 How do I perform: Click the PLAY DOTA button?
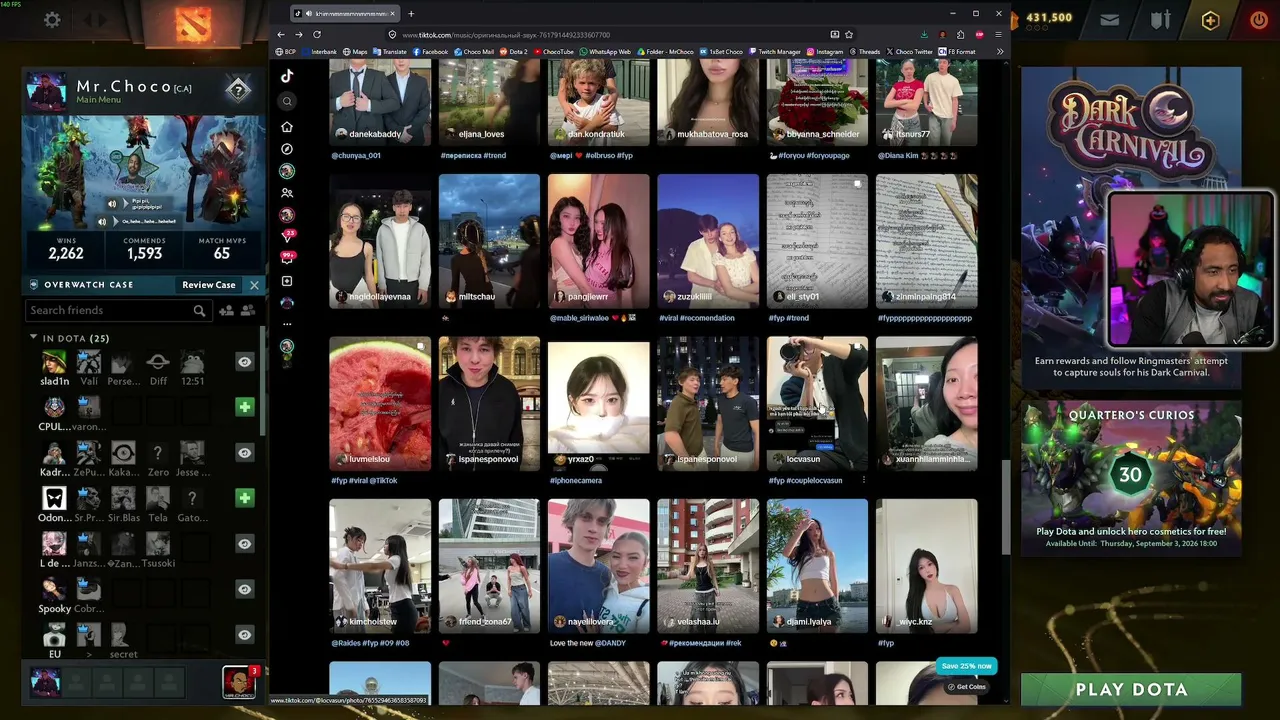[x=1131, y=689]
